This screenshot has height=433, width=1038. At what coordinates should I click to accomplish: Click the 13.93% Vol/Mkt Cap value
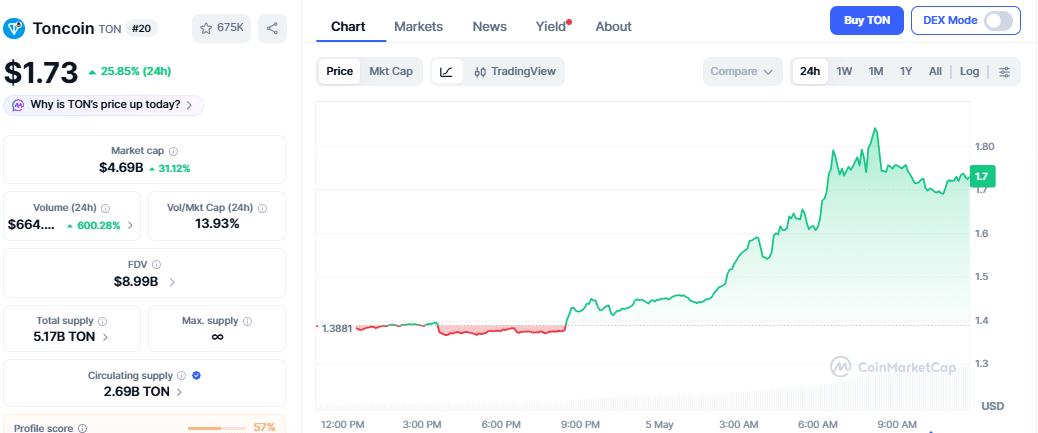217,224
